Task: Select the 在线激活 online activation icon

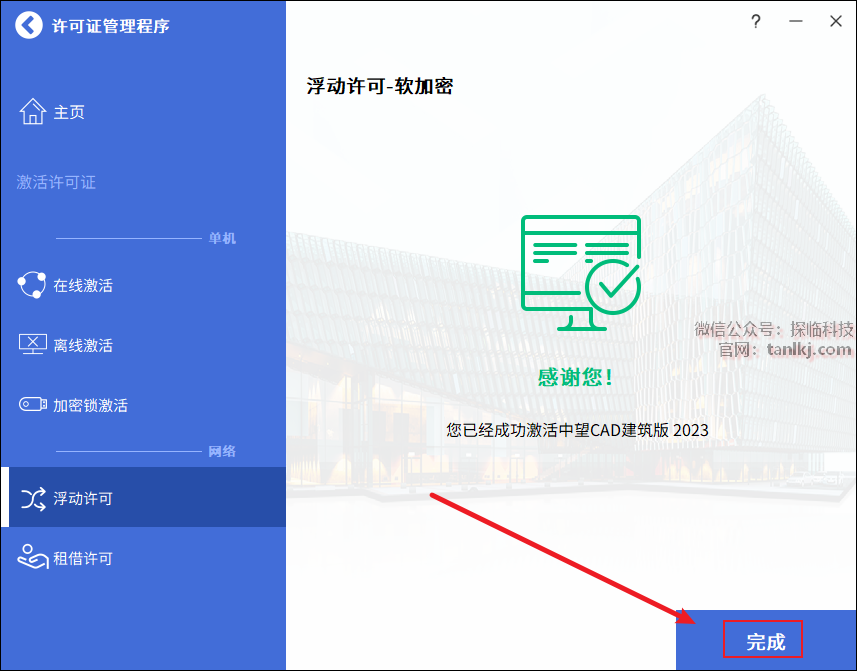Action: click(x=32, y=285)
